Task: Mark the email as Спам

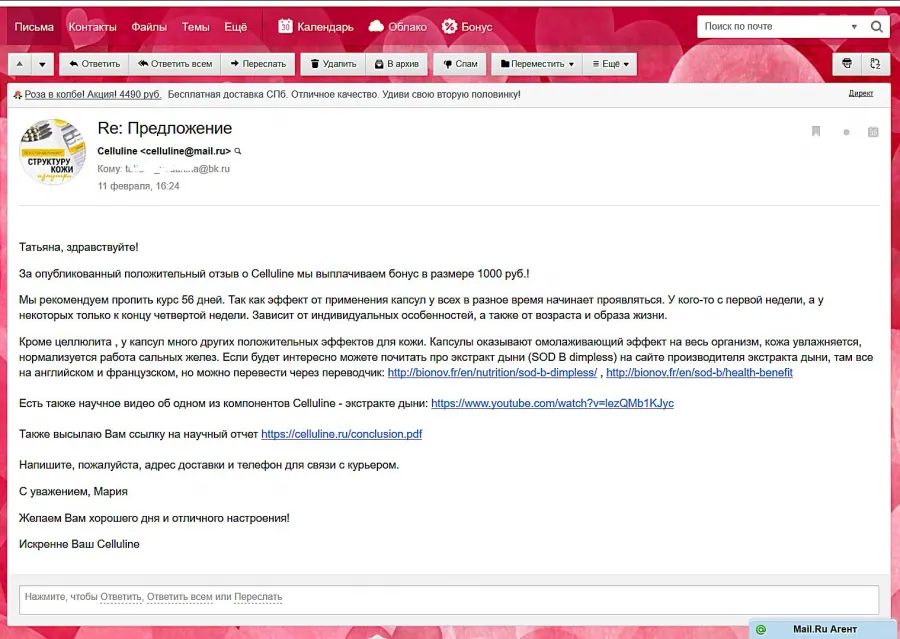Action: [x=460, y=64]
